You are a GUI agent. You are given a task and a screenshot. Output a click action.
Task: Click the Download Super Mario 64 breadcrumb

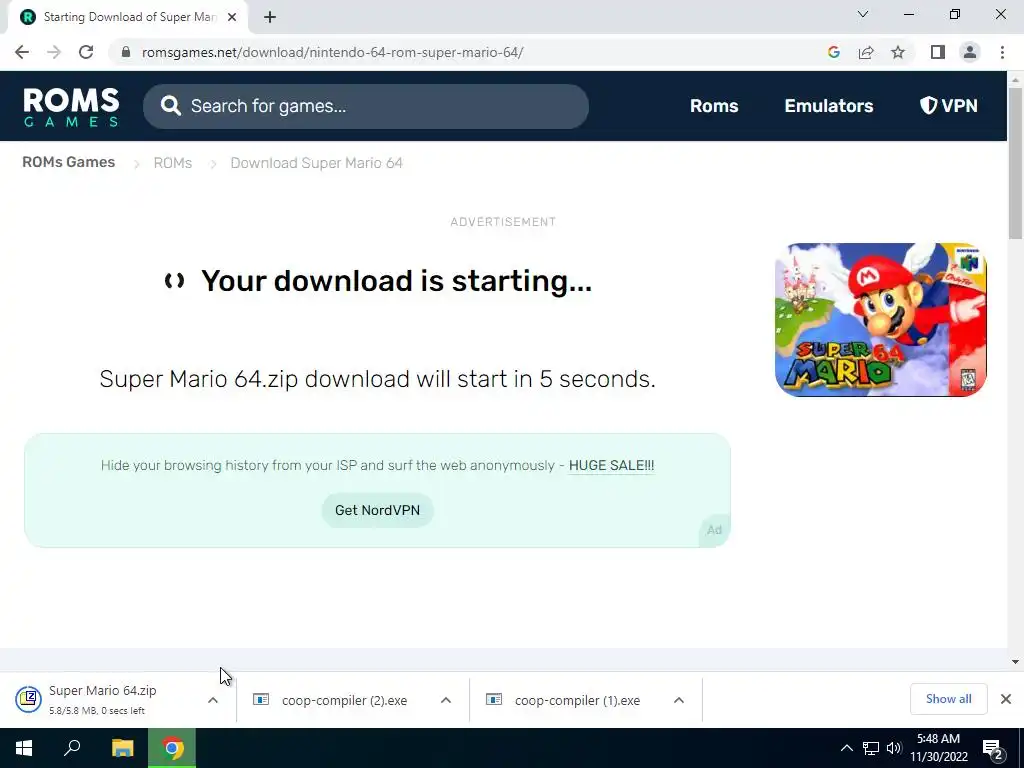pyautogui.click(x=316, y=163)
